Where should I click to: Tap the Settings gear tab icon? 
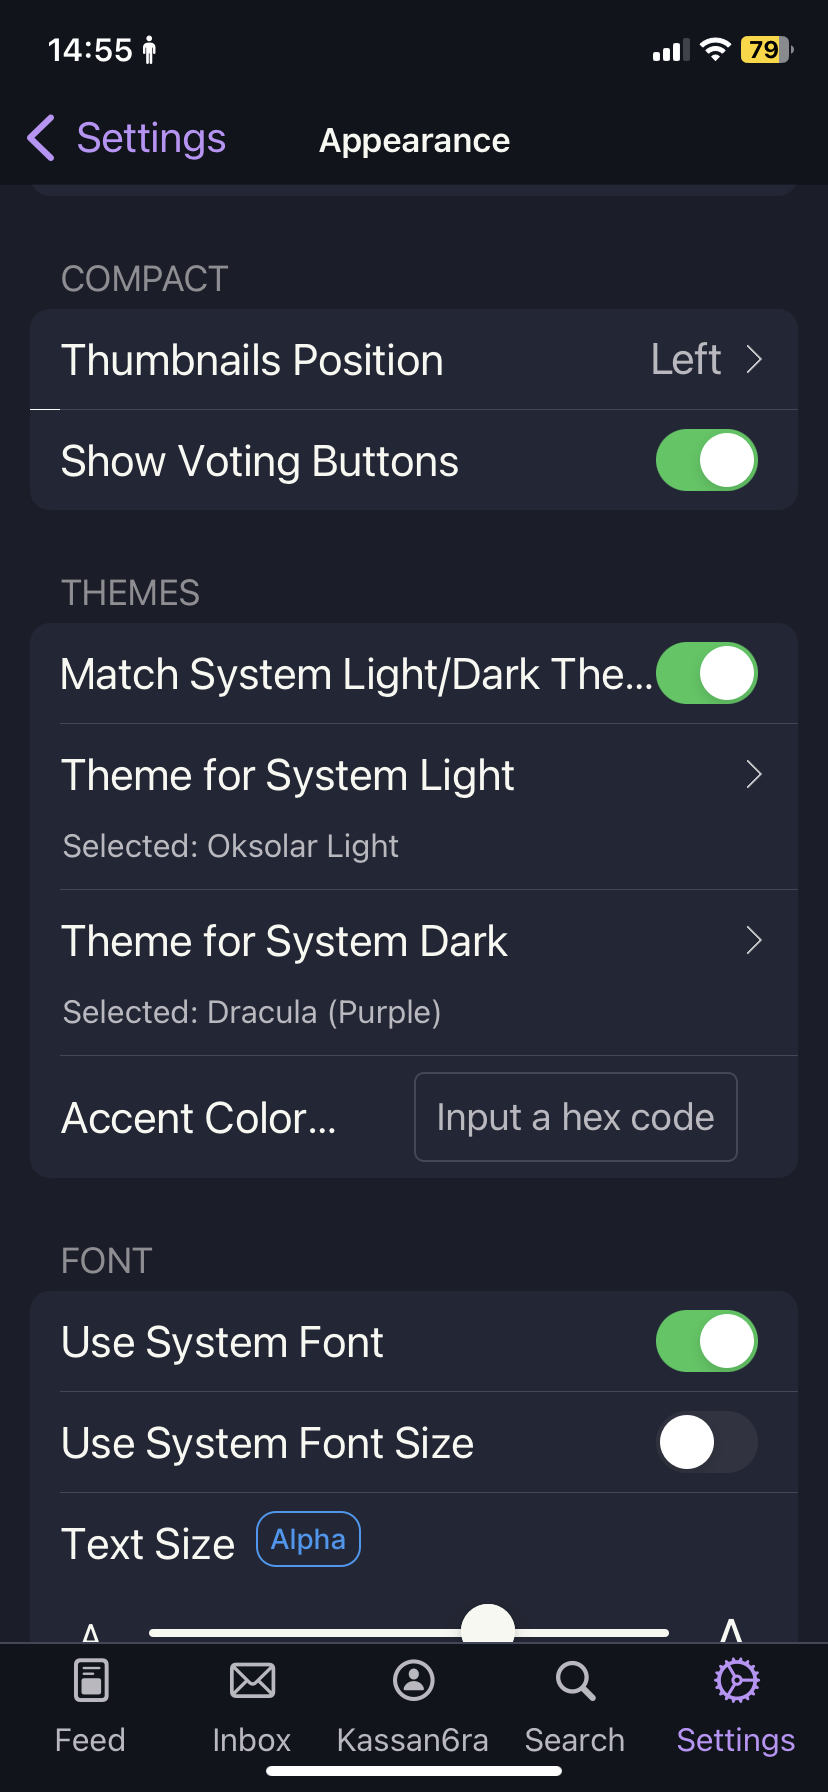click(x=736, y=1680)
